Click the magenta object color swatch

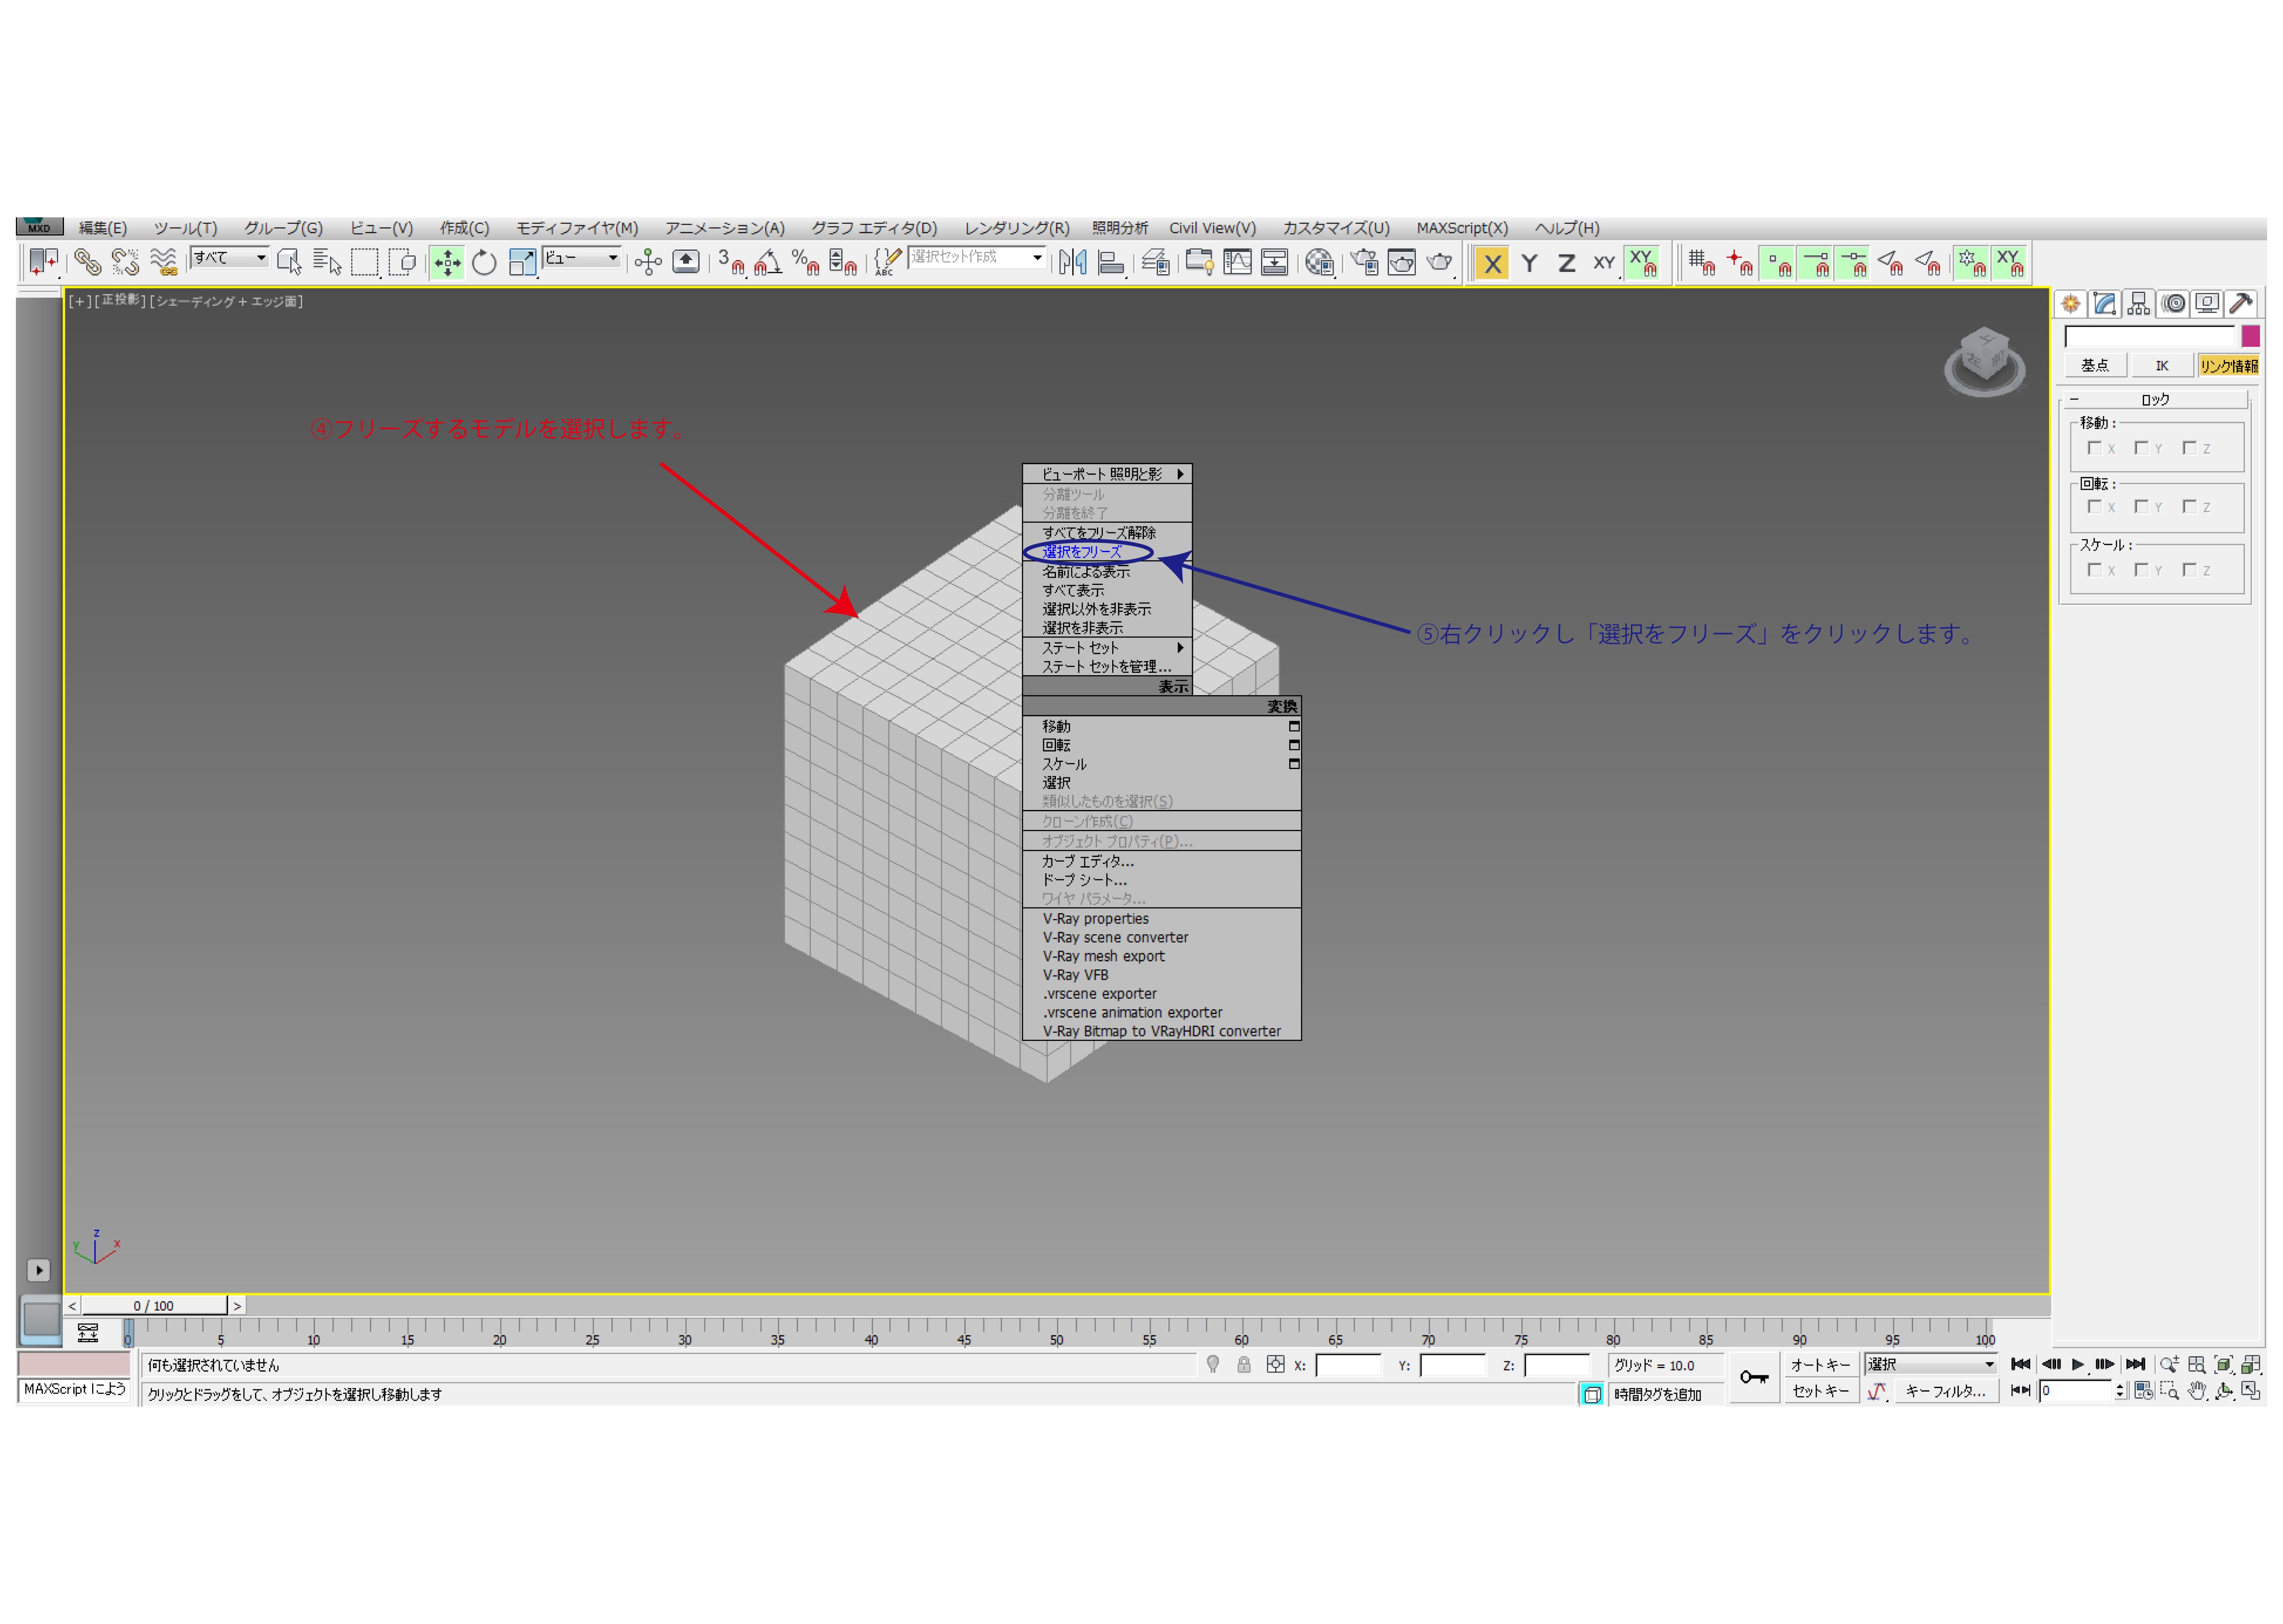click(2250, 336)
